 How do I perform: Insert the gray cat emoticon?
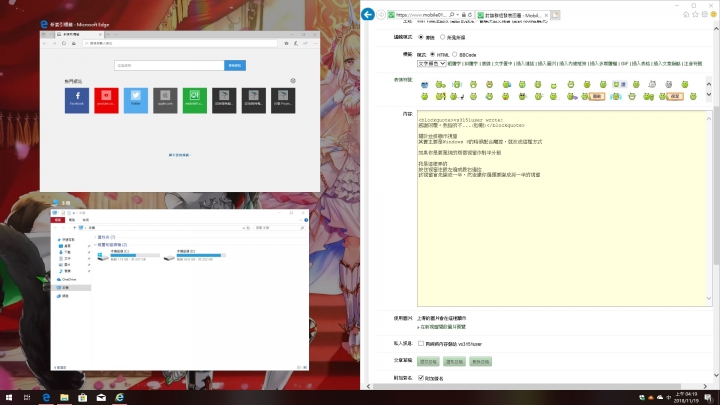669,84
